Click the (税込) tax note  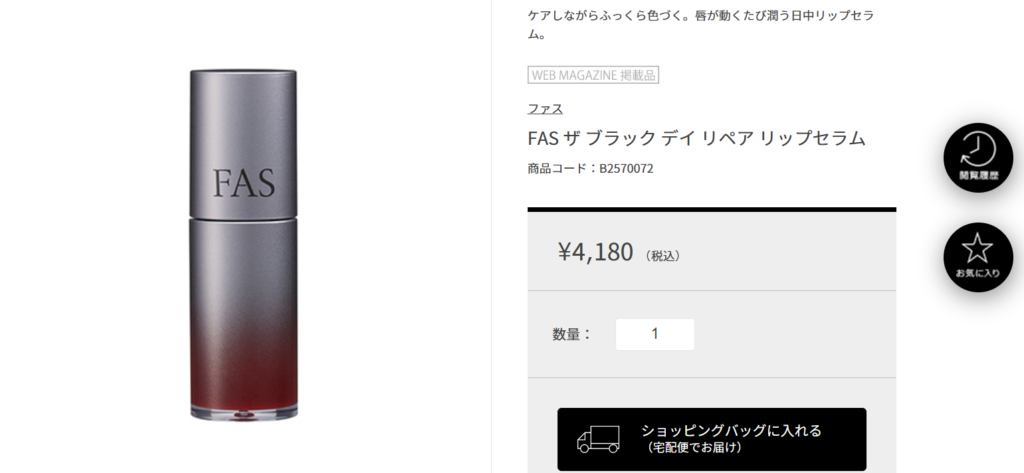[x=663, y=256]
